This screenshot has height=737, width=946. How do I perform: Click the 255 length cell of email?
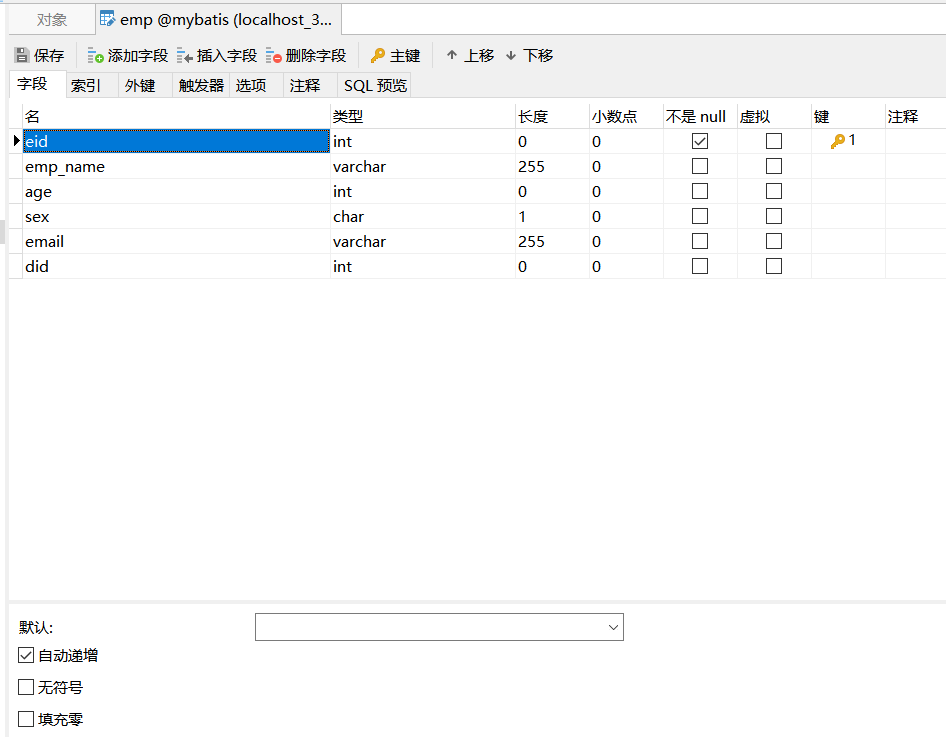[552, 241]
